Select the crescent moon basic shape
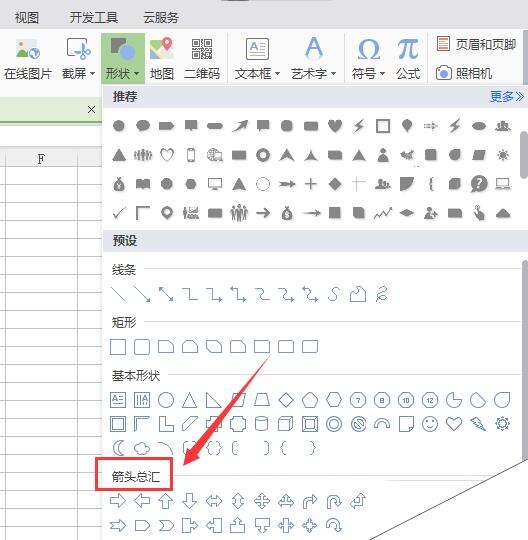Screen dimensions: 528x540 pyautogui.click(x=119, y=448)
